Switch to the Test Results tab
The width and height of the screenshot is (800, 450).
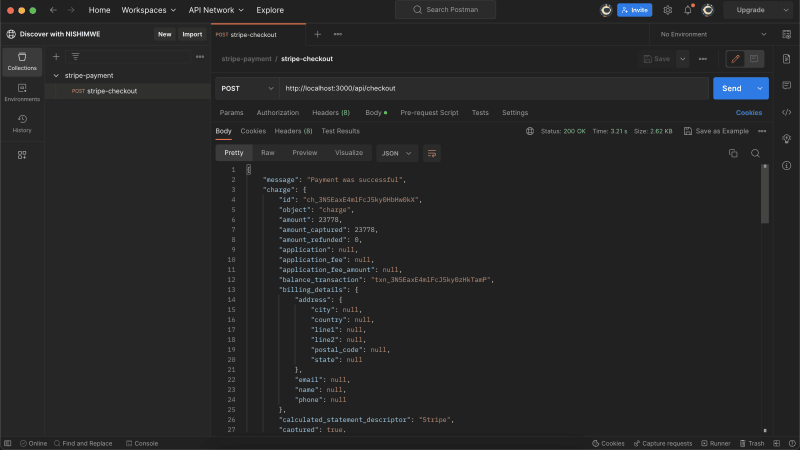click(x=340, y=131)
